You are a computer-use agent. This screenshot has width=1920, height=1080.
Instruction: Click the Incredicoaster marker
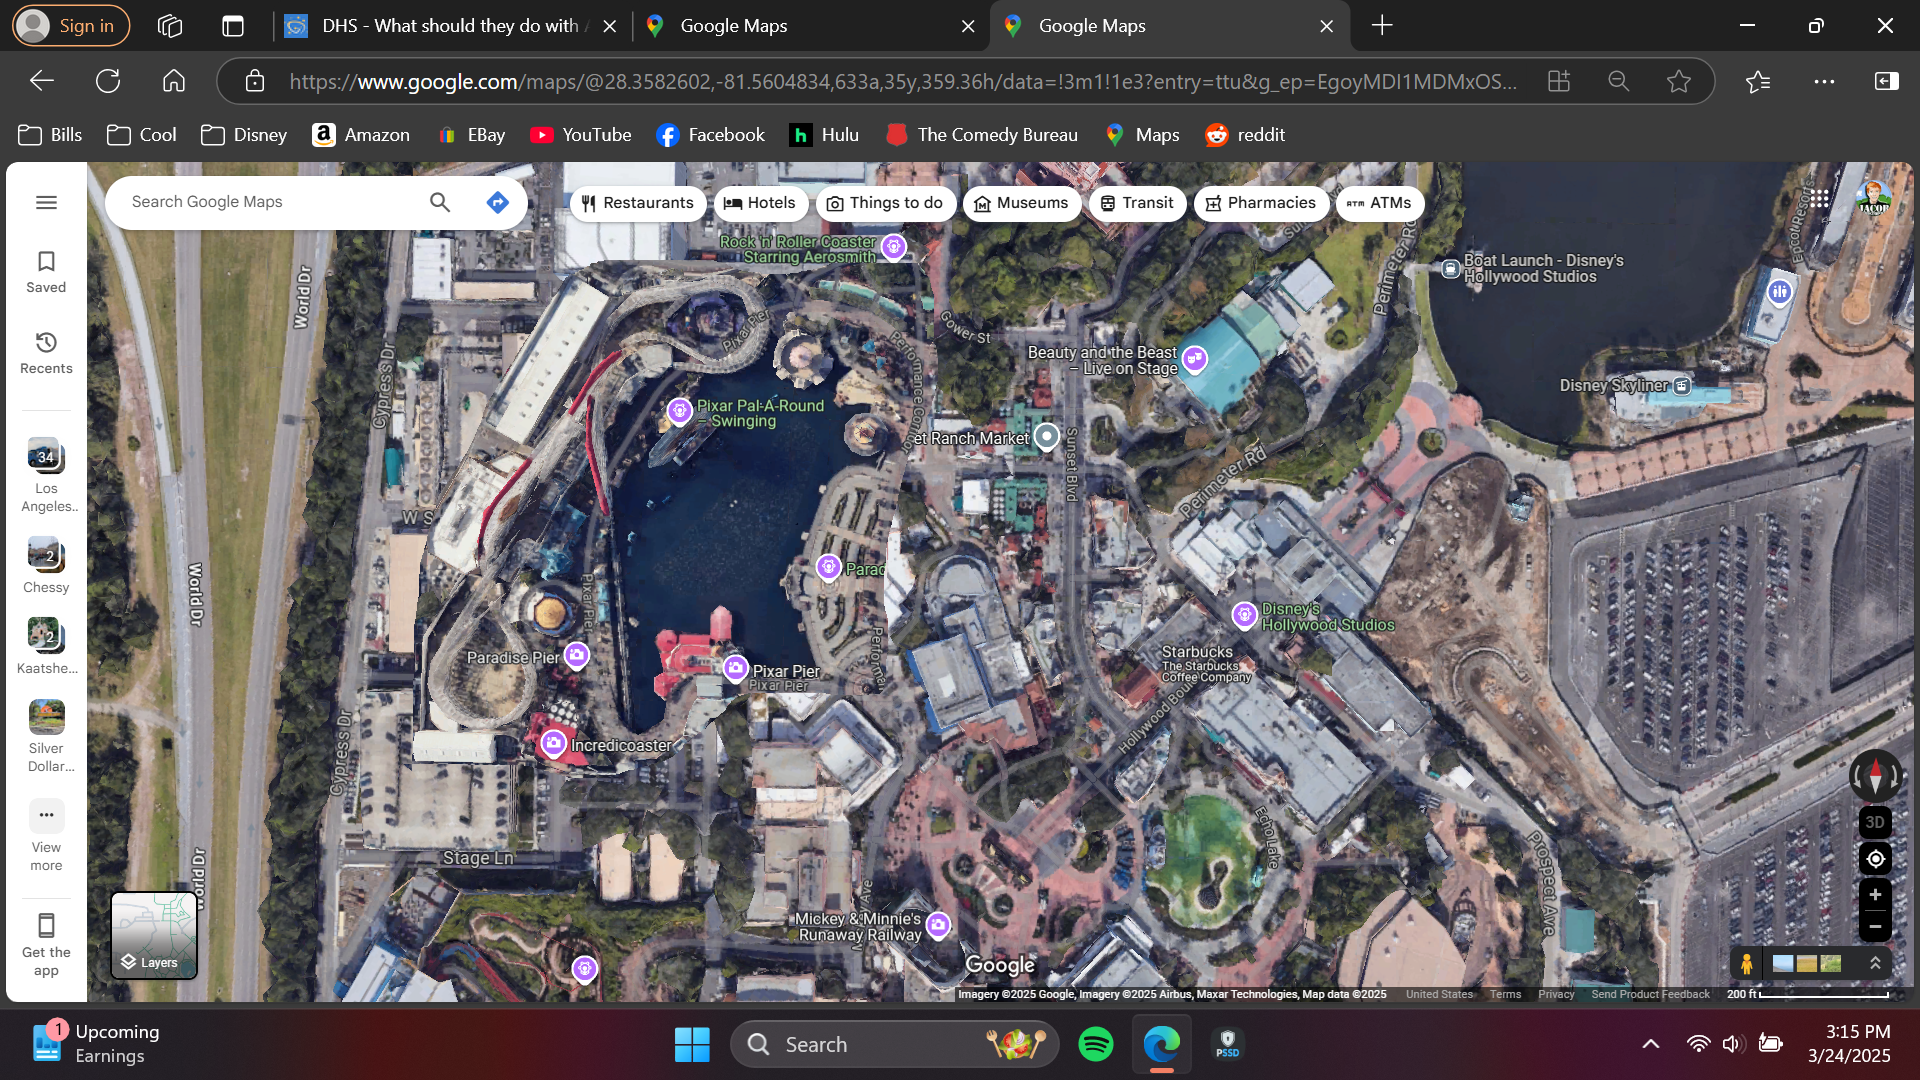coord(554,743)
